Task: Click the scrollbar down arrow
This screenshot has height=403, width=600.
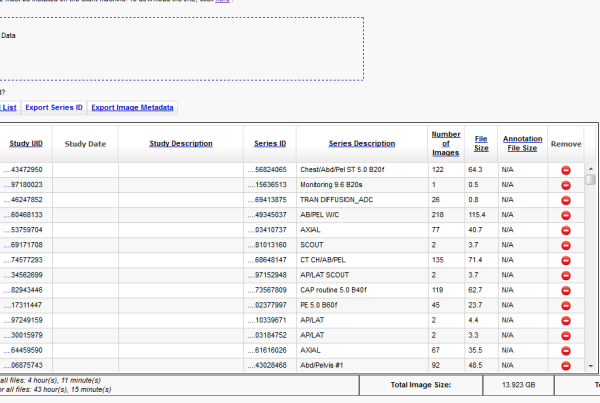Action: (591, 366)
